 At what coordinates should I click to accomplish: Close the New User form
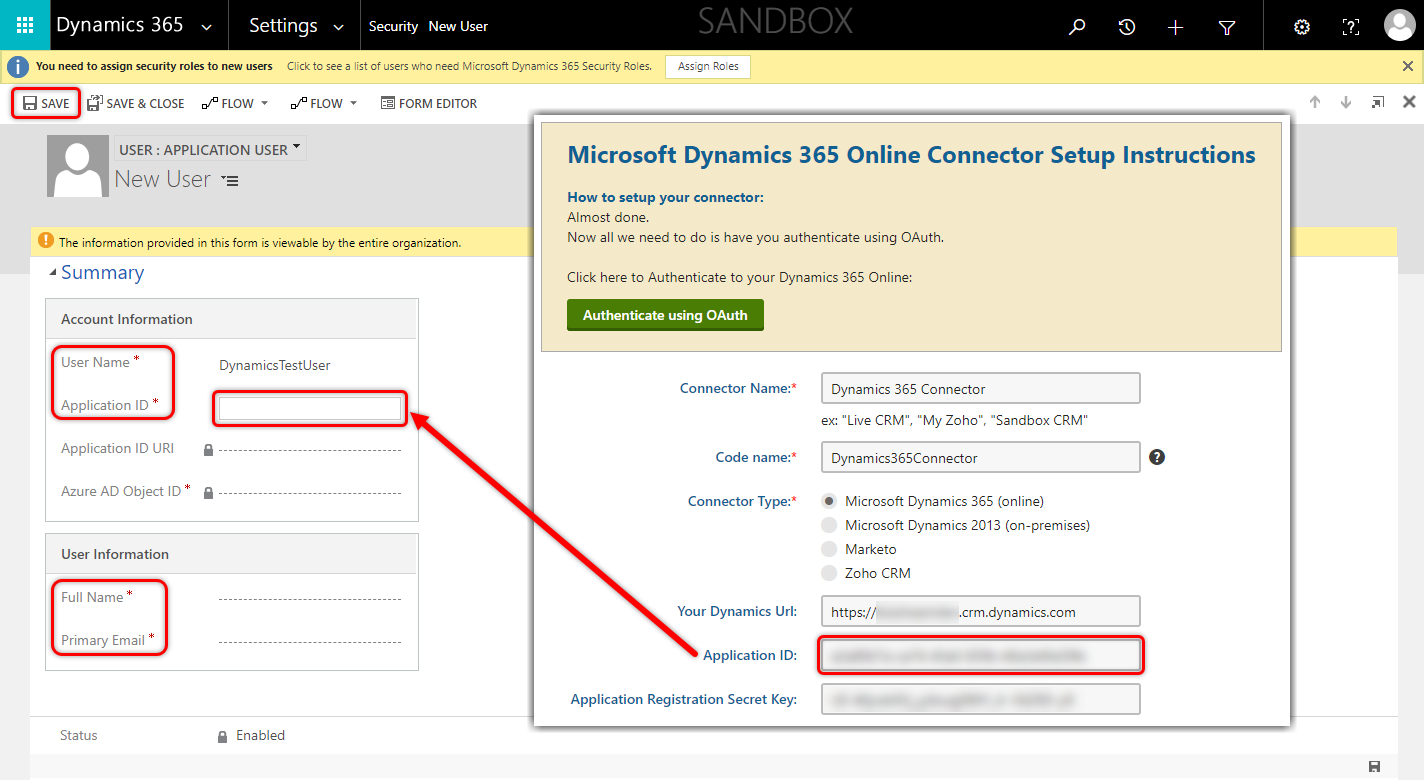coord(1409,102)
